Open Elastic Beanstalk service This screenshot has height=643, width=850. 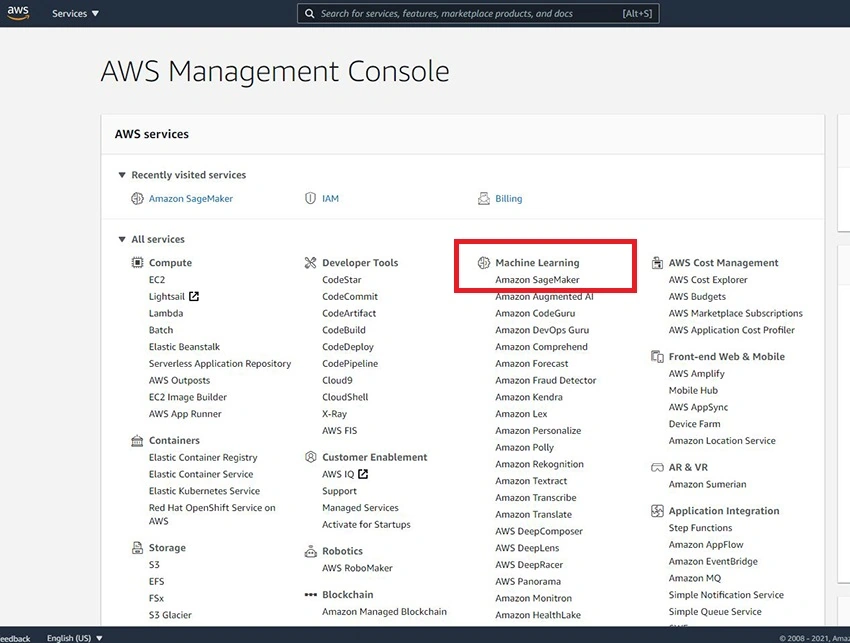(184, 347)
